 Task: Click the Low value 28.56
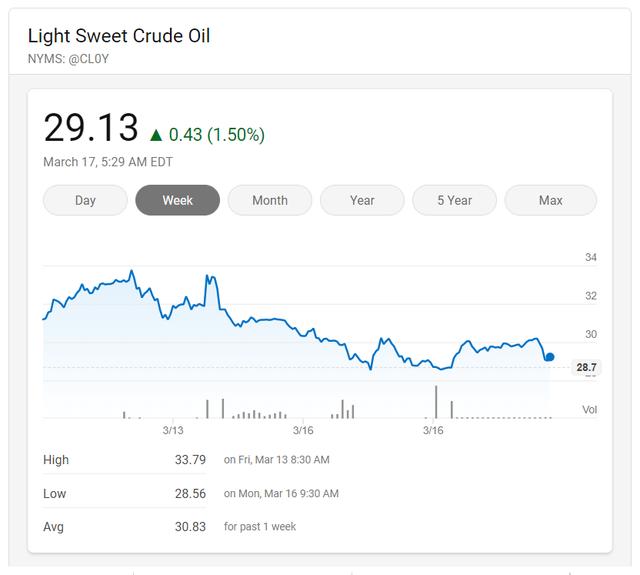(190, 493)
